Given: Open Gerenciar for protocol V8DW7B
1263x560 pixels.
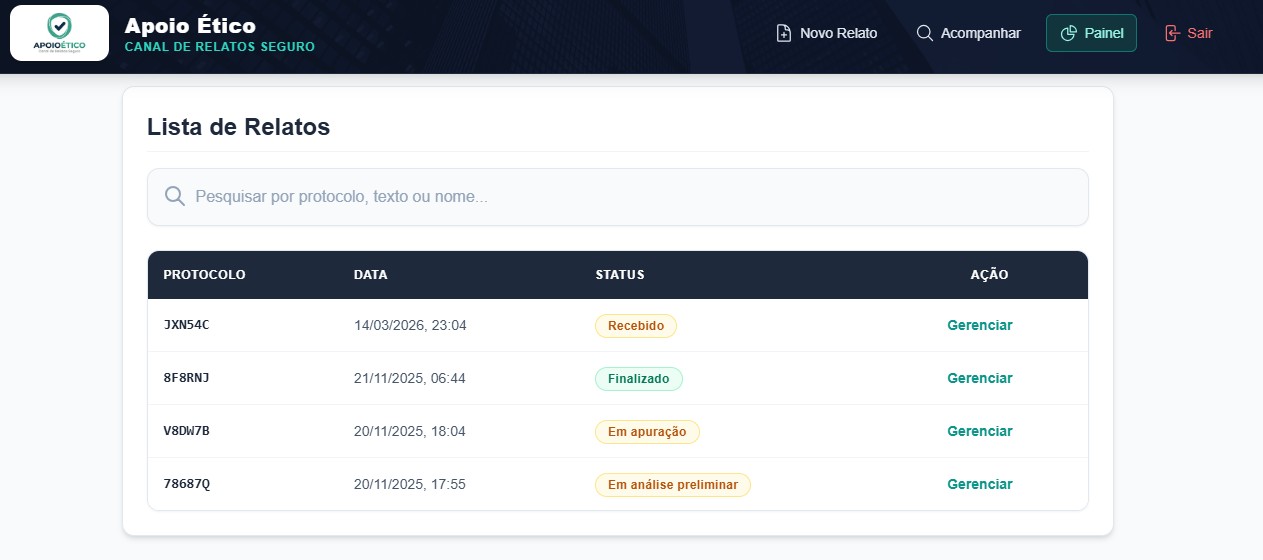Looking at the screenshot, I should pos(979,431).
